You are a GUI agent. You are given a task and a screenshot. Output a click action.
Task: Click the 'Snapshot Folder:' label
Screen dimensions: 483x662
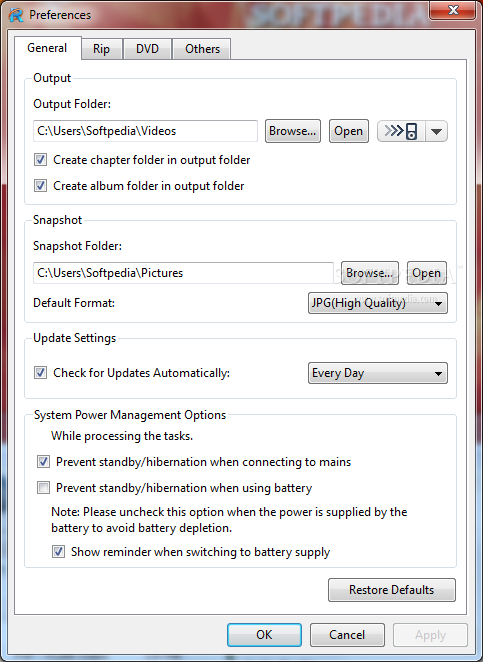77,246
